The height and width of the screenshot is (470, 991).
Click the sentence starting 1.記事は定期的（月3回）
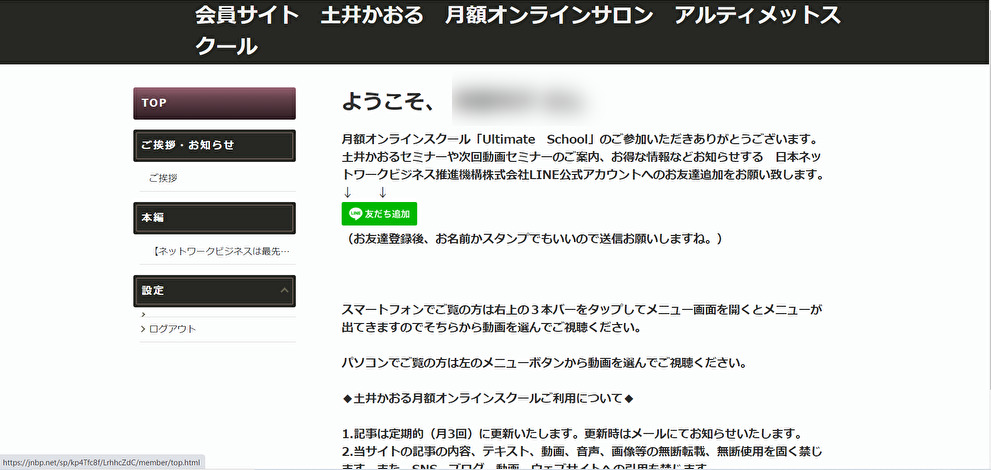click(x=572, y=435)
